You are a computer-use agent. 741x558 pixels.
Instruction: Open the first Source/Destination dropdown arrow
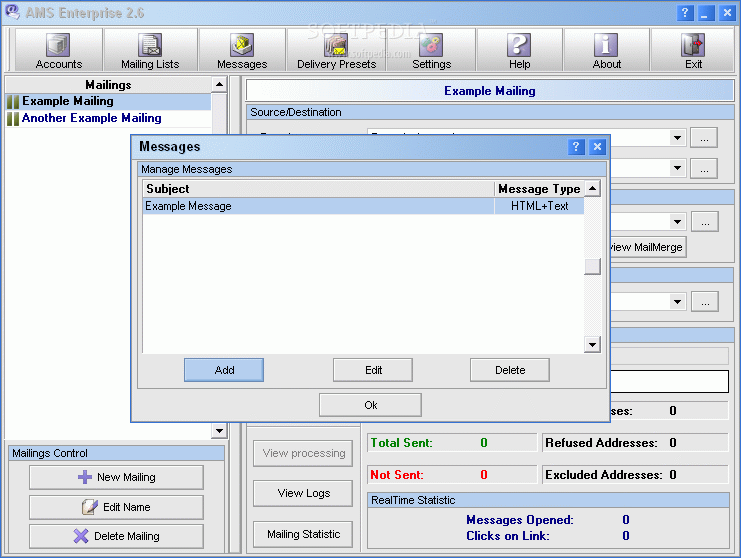pos(677,138)
